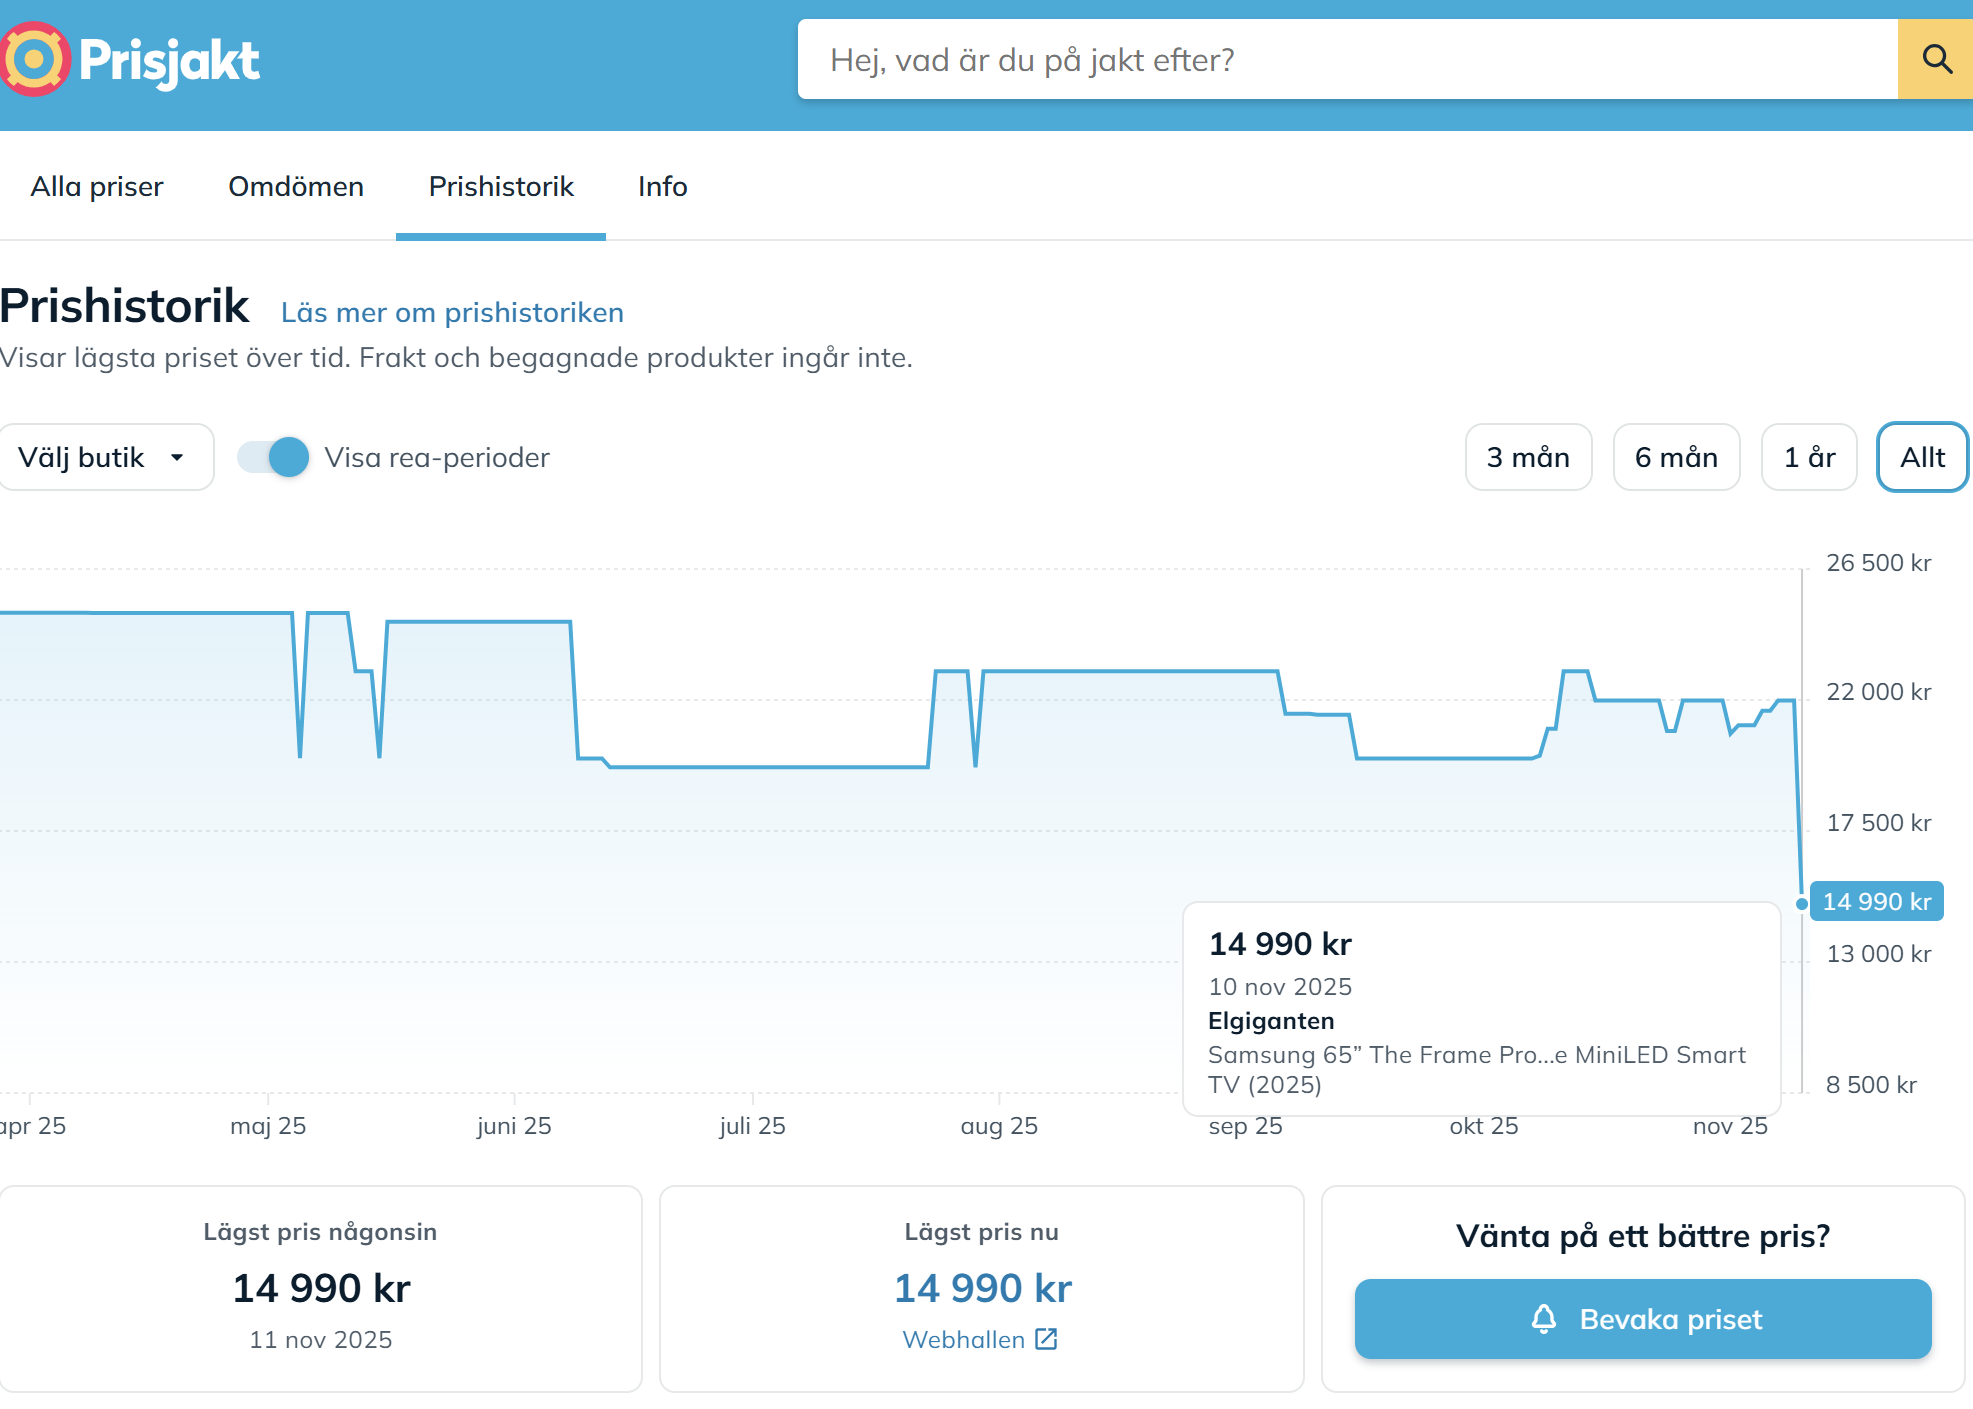1973x1409 pixels.
Task: Follow the Webhallen store link
Action: click(963, 1340)
